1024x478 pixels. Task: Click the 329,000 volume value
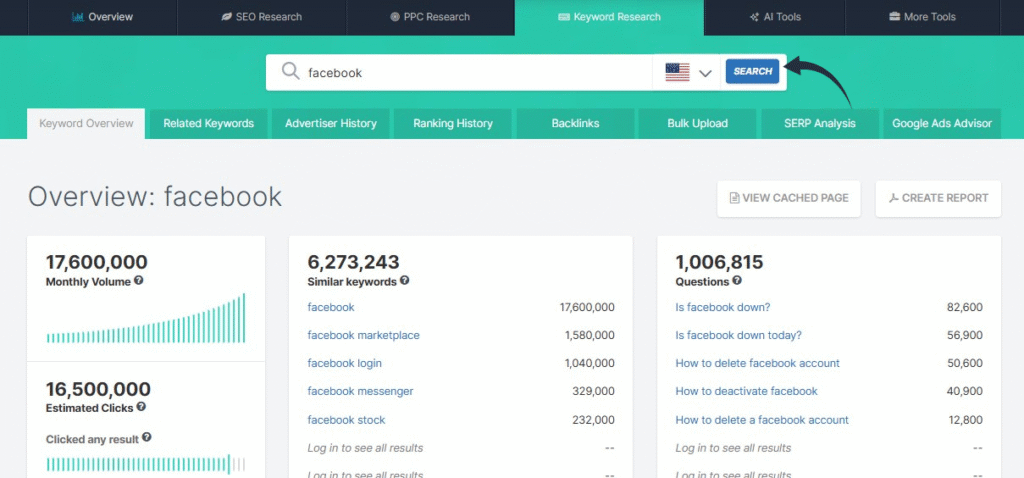click(x=594, y=391)
